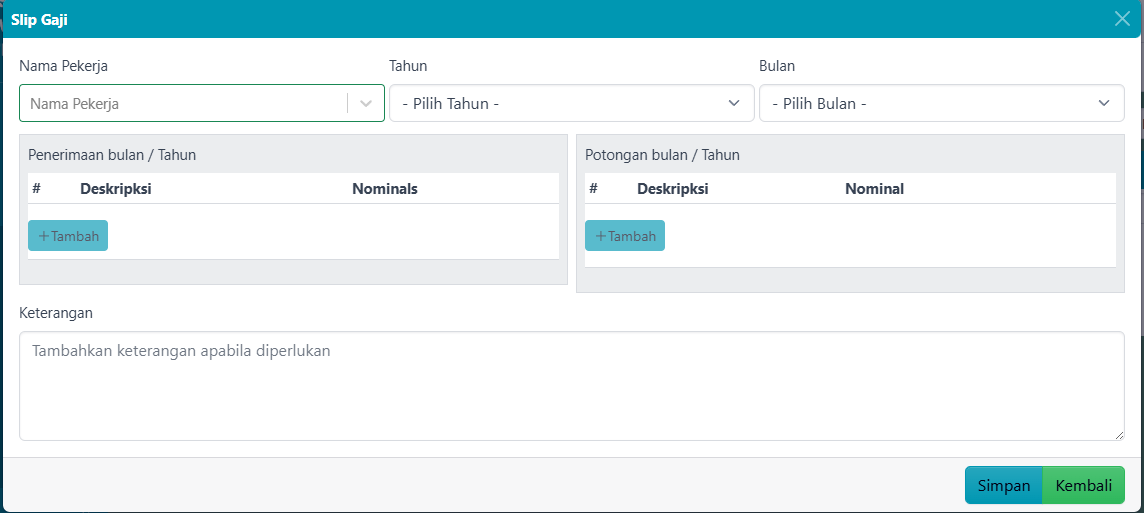The width and height of the screenshot is (1144, 513).
Task: Expand the Nama Pekerja chevron arrow
Action: coord(366,103)
